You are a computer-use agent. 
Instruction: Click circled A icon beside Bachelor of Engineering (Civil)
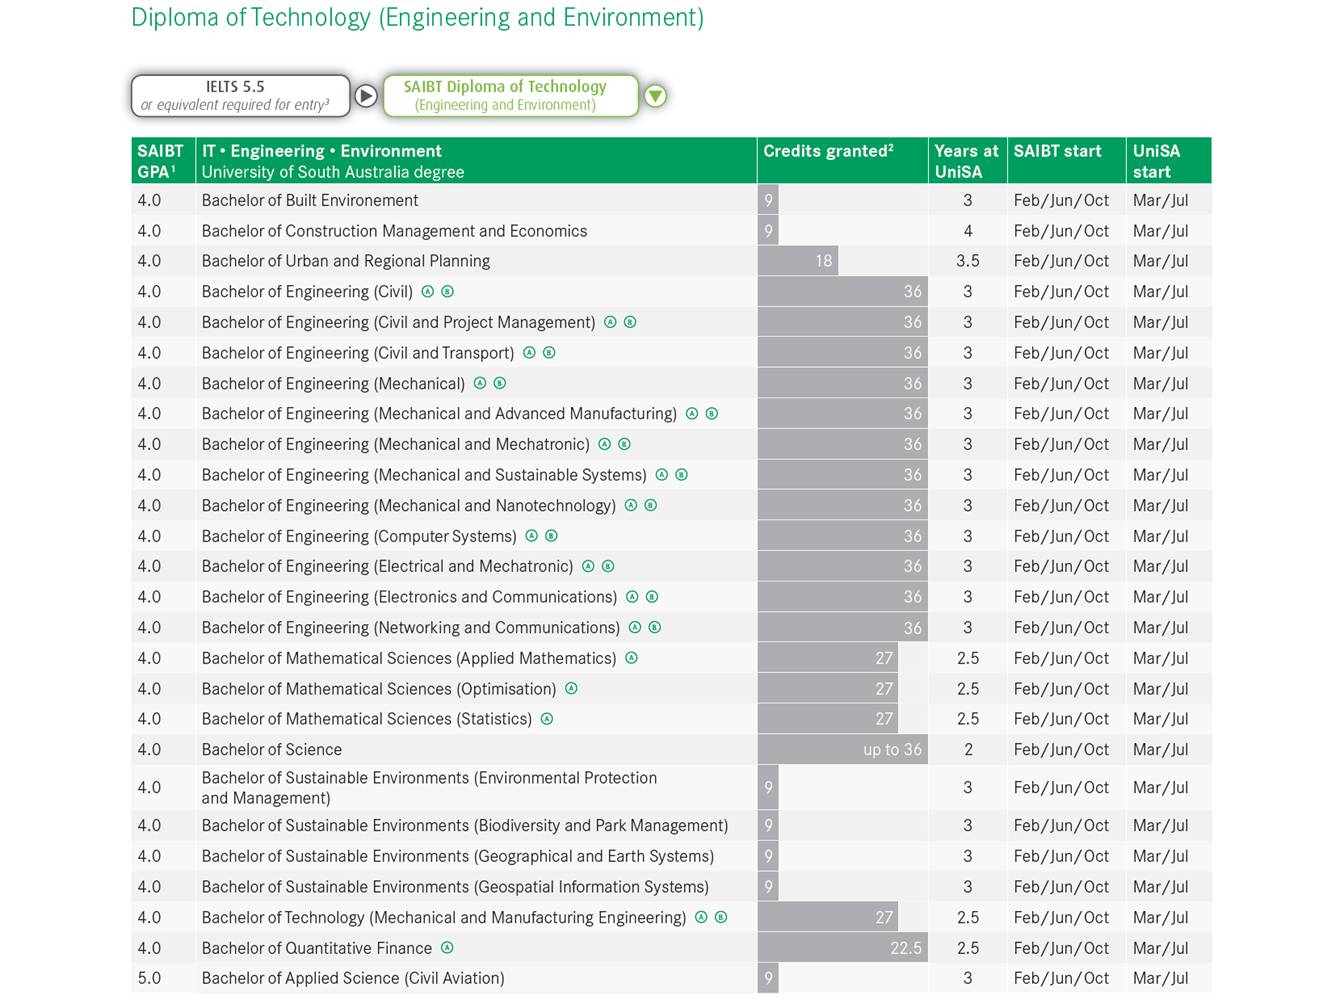pyautogui.click(x=428, y=292)
